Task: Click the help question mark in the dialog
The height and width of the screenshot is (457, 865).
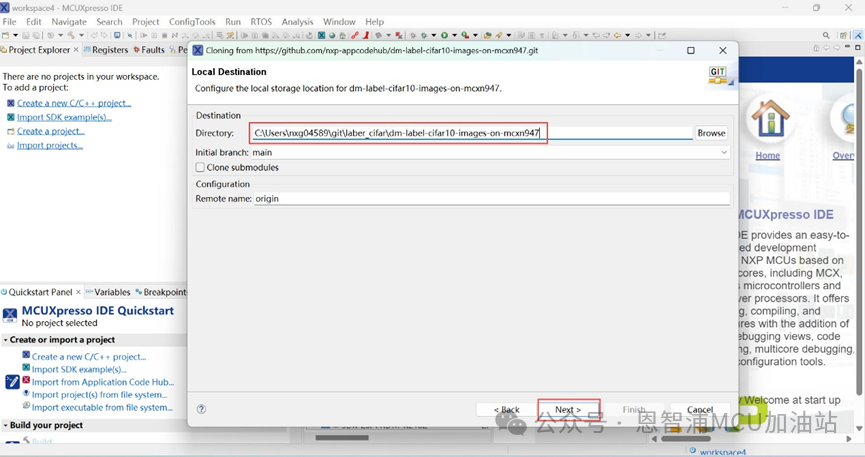Action: pos(201,409)
